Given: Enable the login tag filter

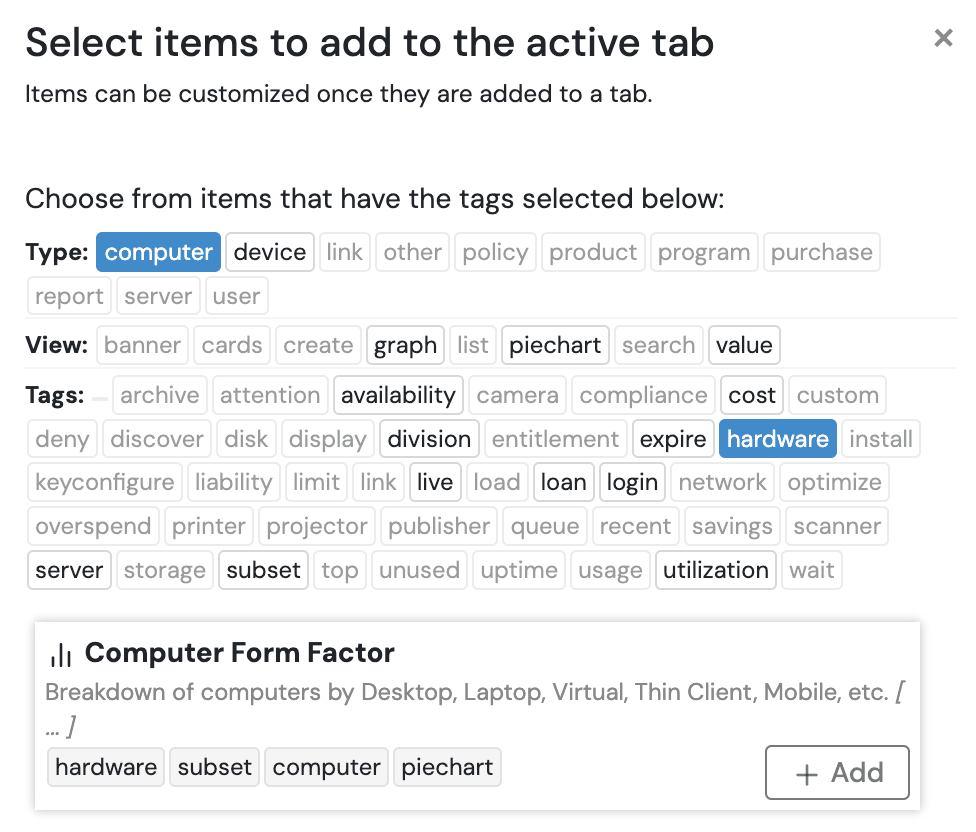Looking at the screenshot, I should [632, 482].
